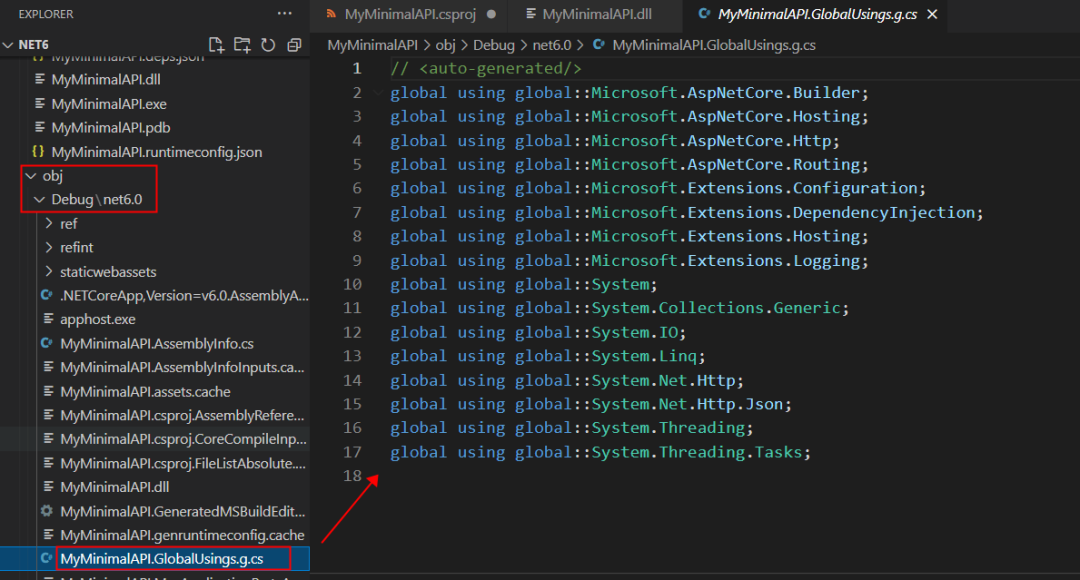Switch to the MyMinimalAPI.dll tab
Screen dimensions: 1080x580
[x=596, y=14]
